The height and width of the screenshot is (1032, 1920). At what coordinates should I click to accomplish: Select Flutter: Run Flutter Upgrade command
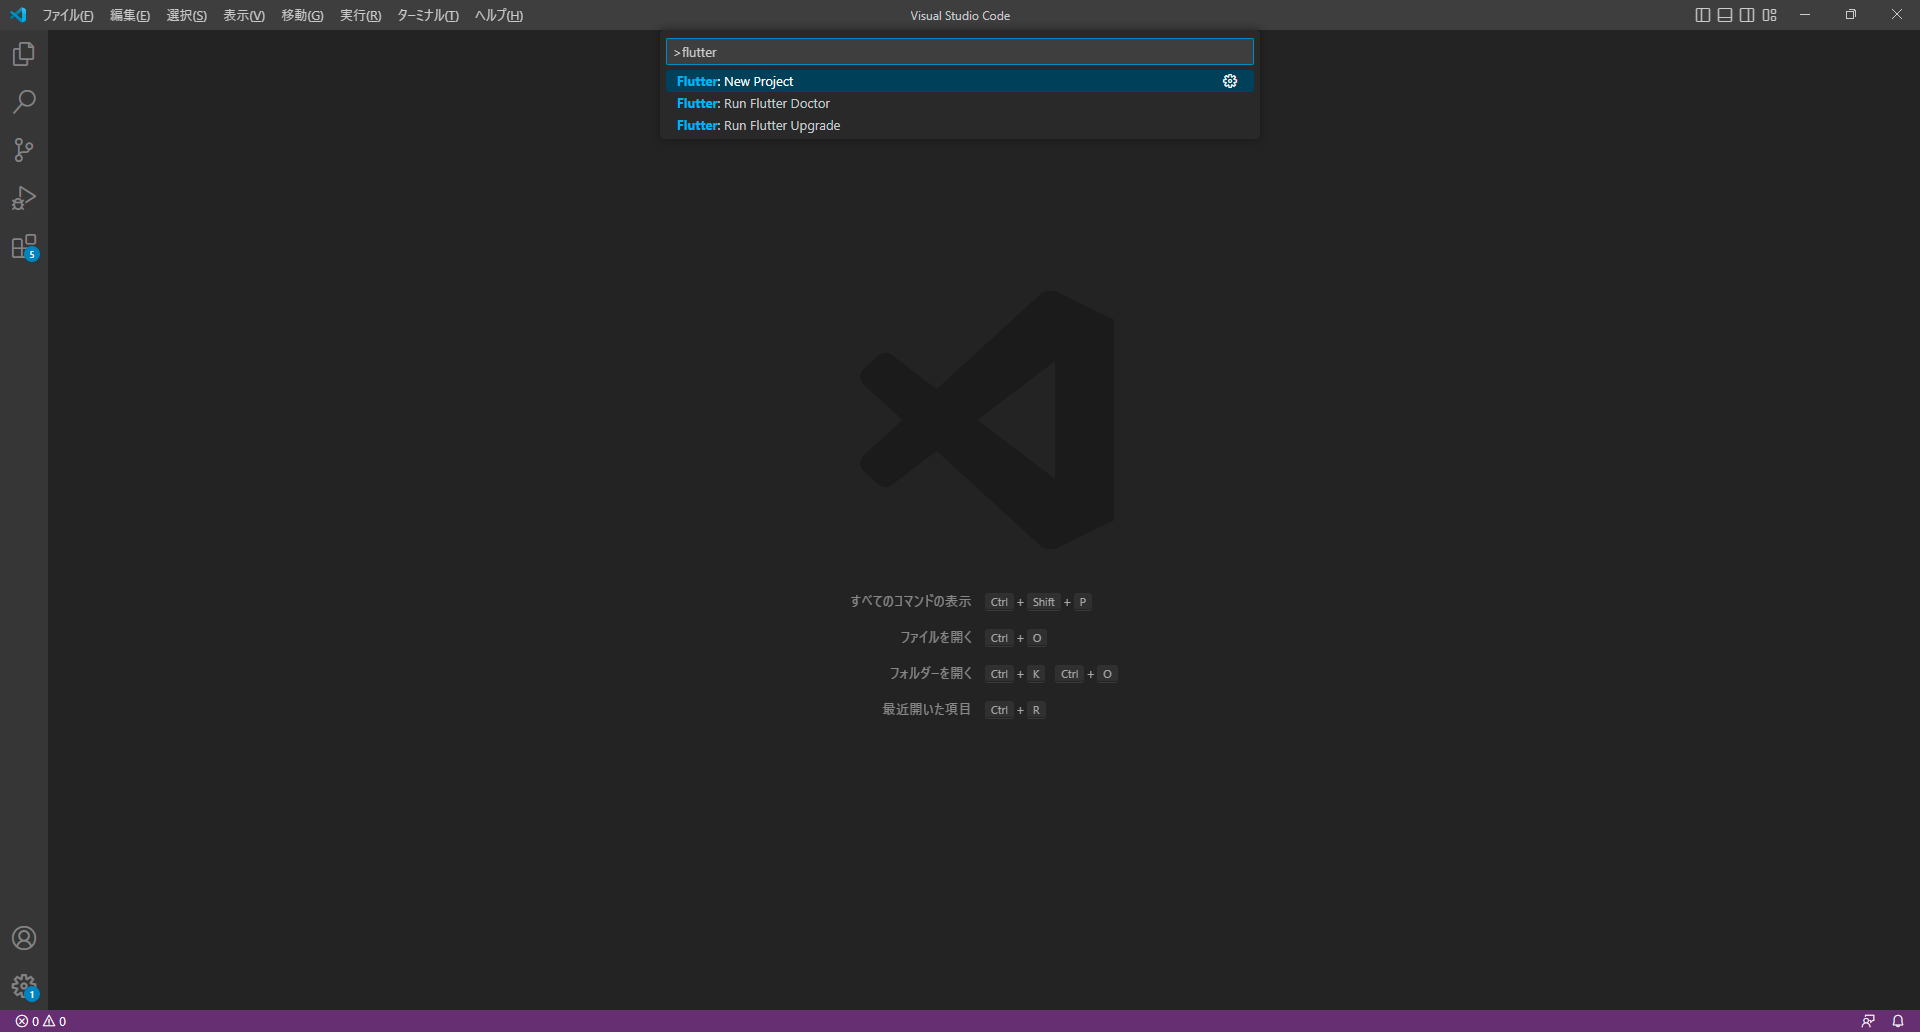(960, 125)
